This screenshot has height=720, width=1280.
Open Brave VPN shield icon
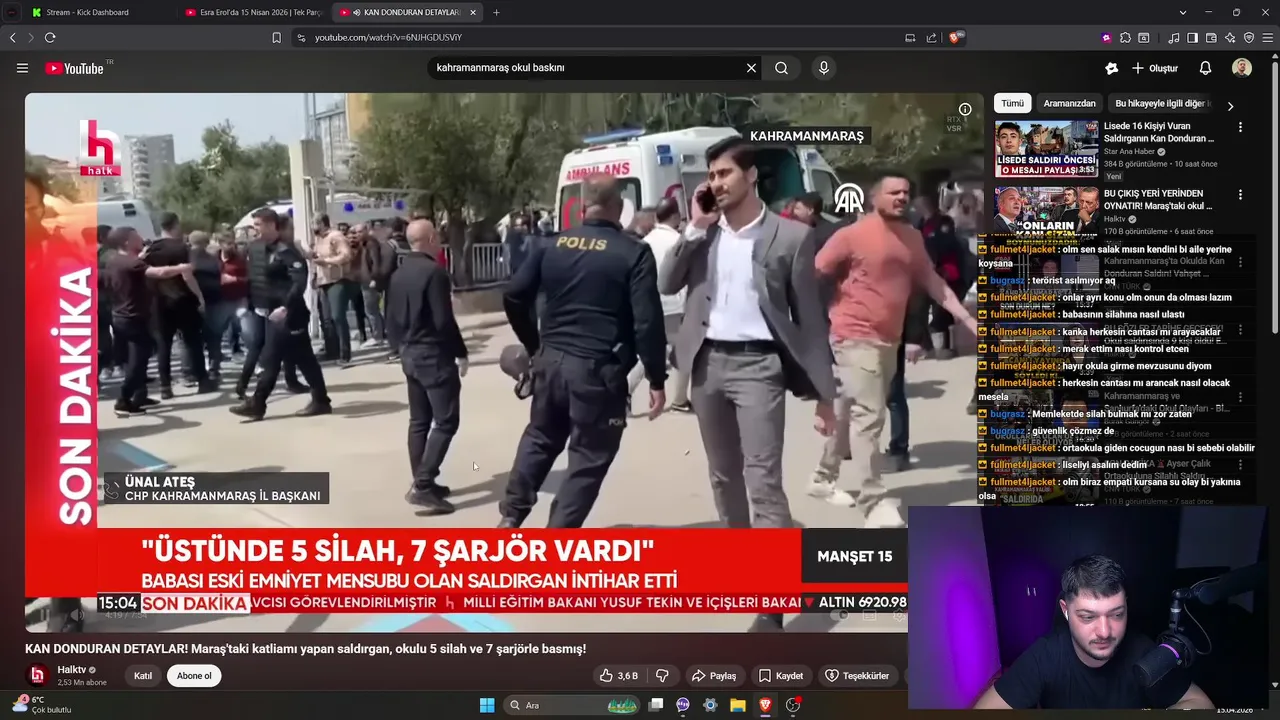pos(1249,37)
